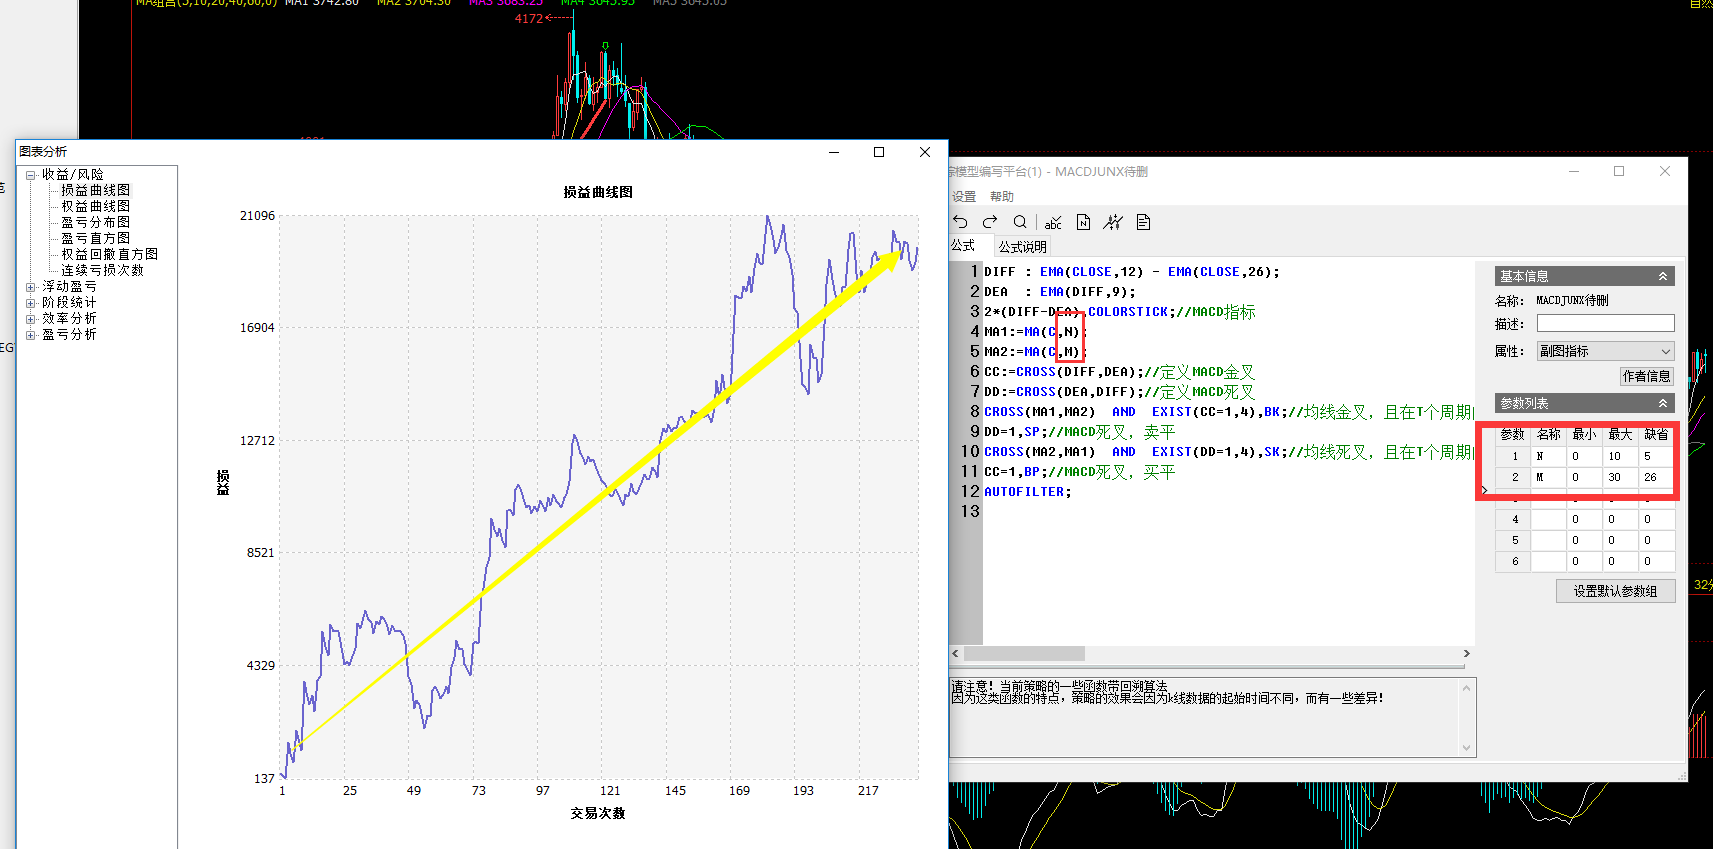Collapse the 参数列表 section chevron
This screenshot has height=849, width=1713.
(x=1663, y=403)
